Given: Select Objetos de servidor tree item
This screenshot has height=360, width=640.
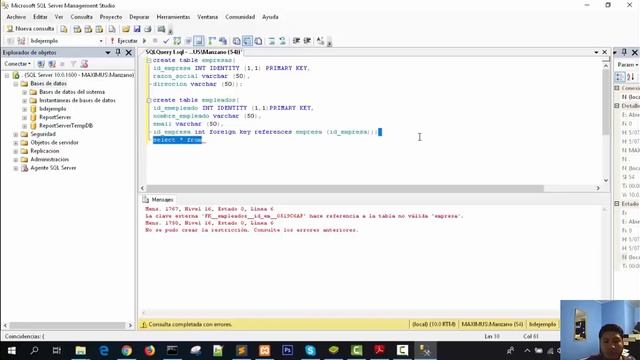Looking at the screenshot, I should [x=54, y=142].
